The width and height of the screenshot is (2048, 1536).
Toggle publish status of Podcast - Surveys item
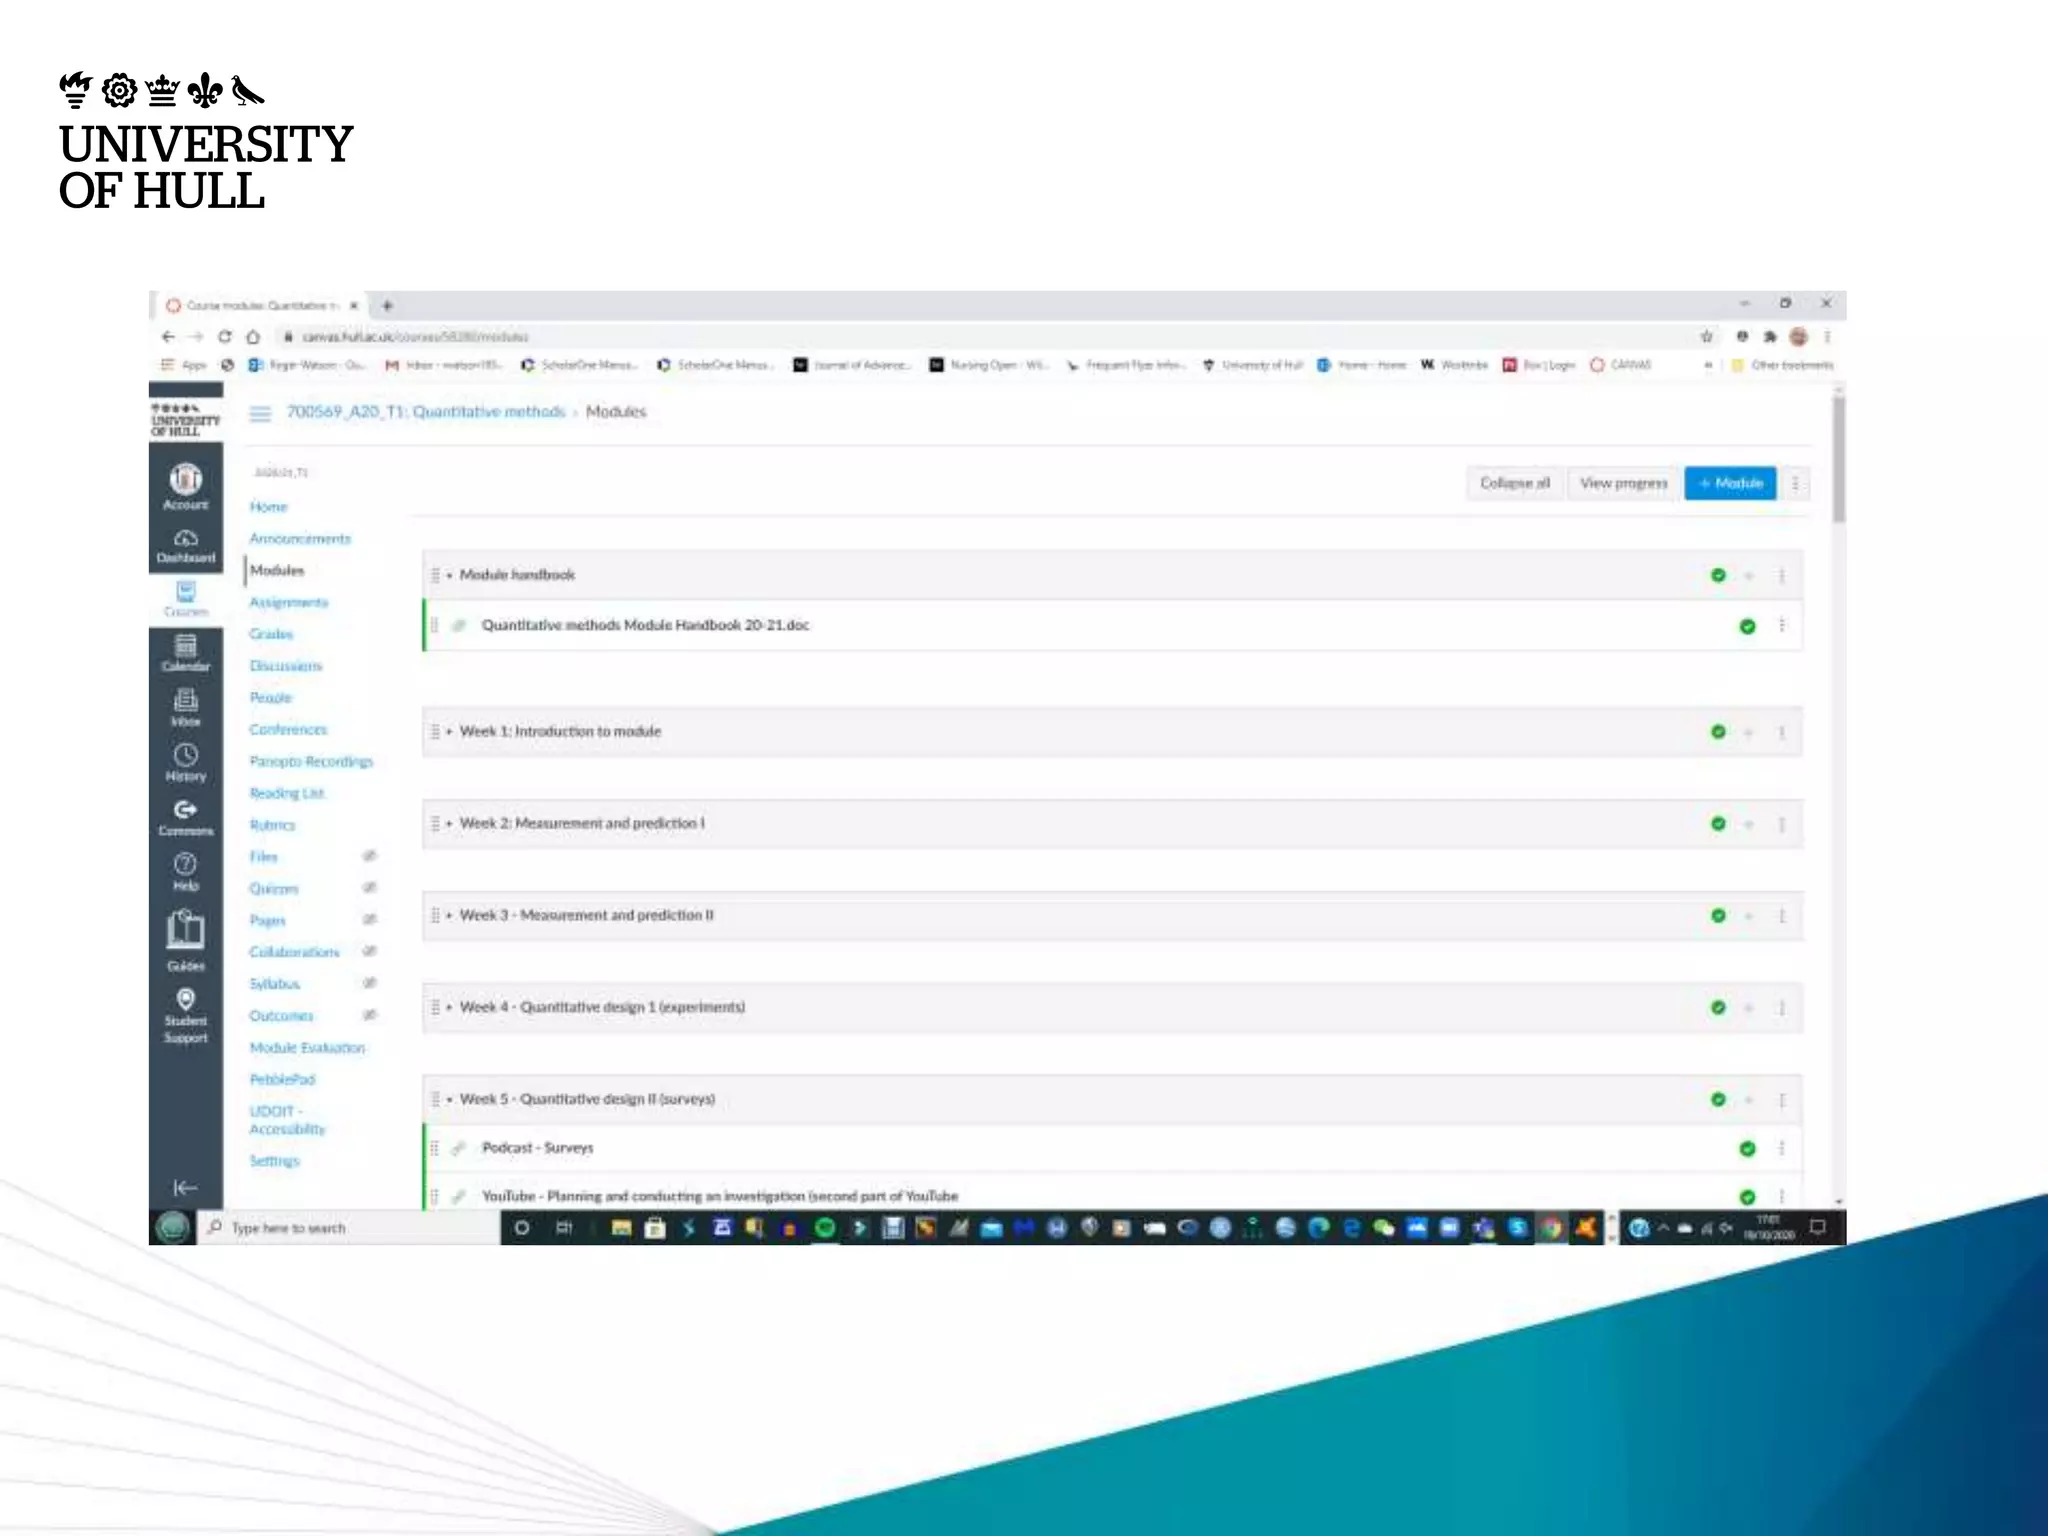(1747, 1148)
